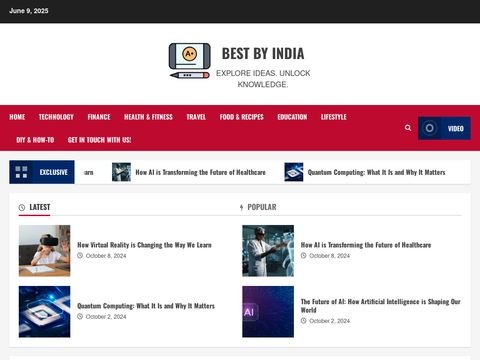Click the Exclusive label in the ticker
480x360 pixels.
click(x=54, y=172)
